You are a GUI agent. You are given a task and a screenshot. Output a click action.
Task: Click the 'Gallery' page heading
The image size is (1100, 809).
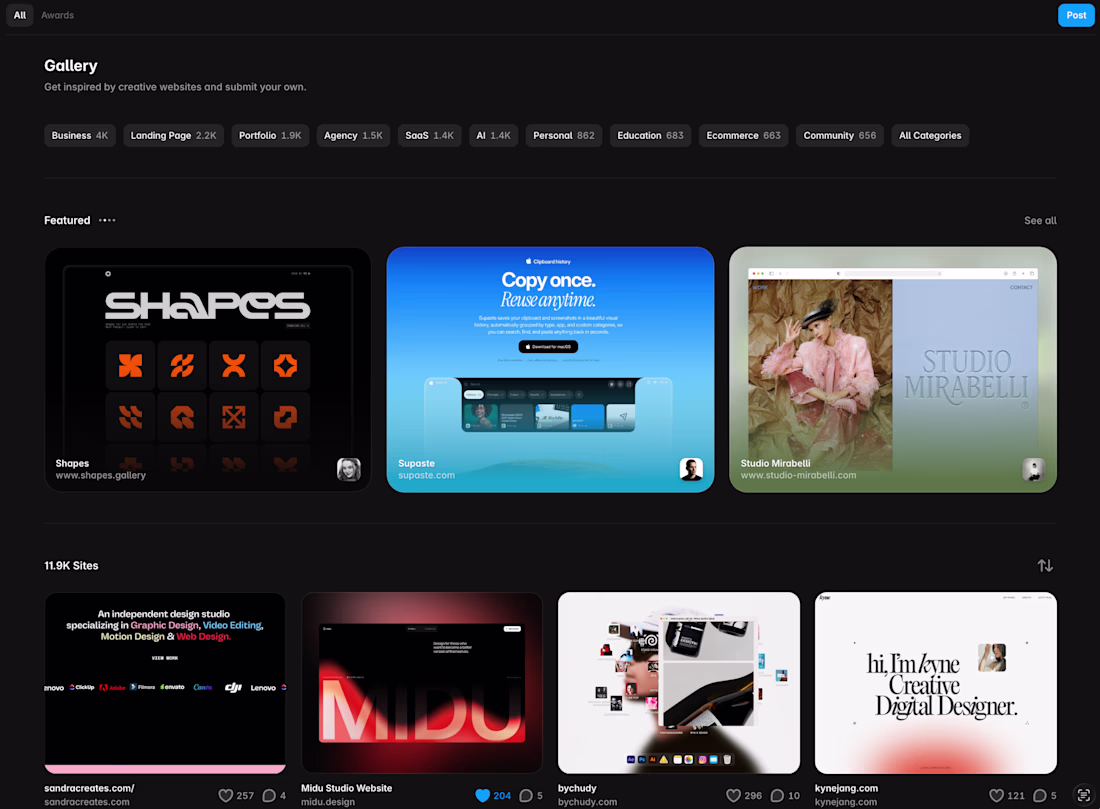point(71,65)
